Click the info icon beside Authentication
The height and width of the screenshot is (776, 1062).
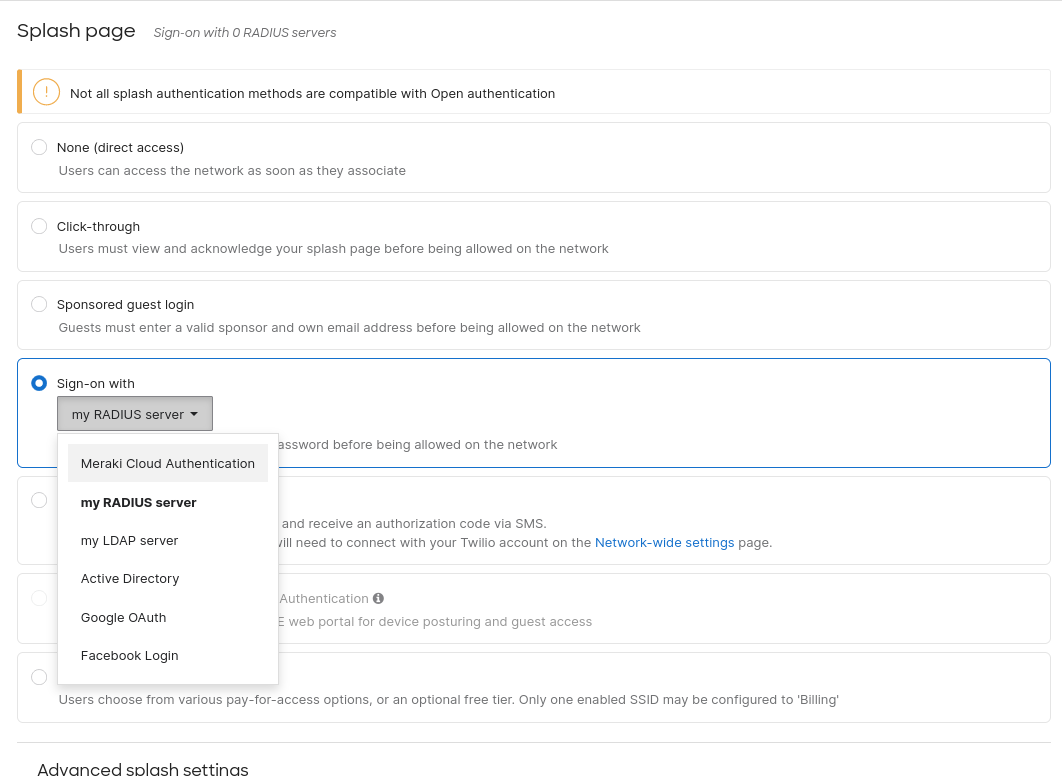click(378, 599)
